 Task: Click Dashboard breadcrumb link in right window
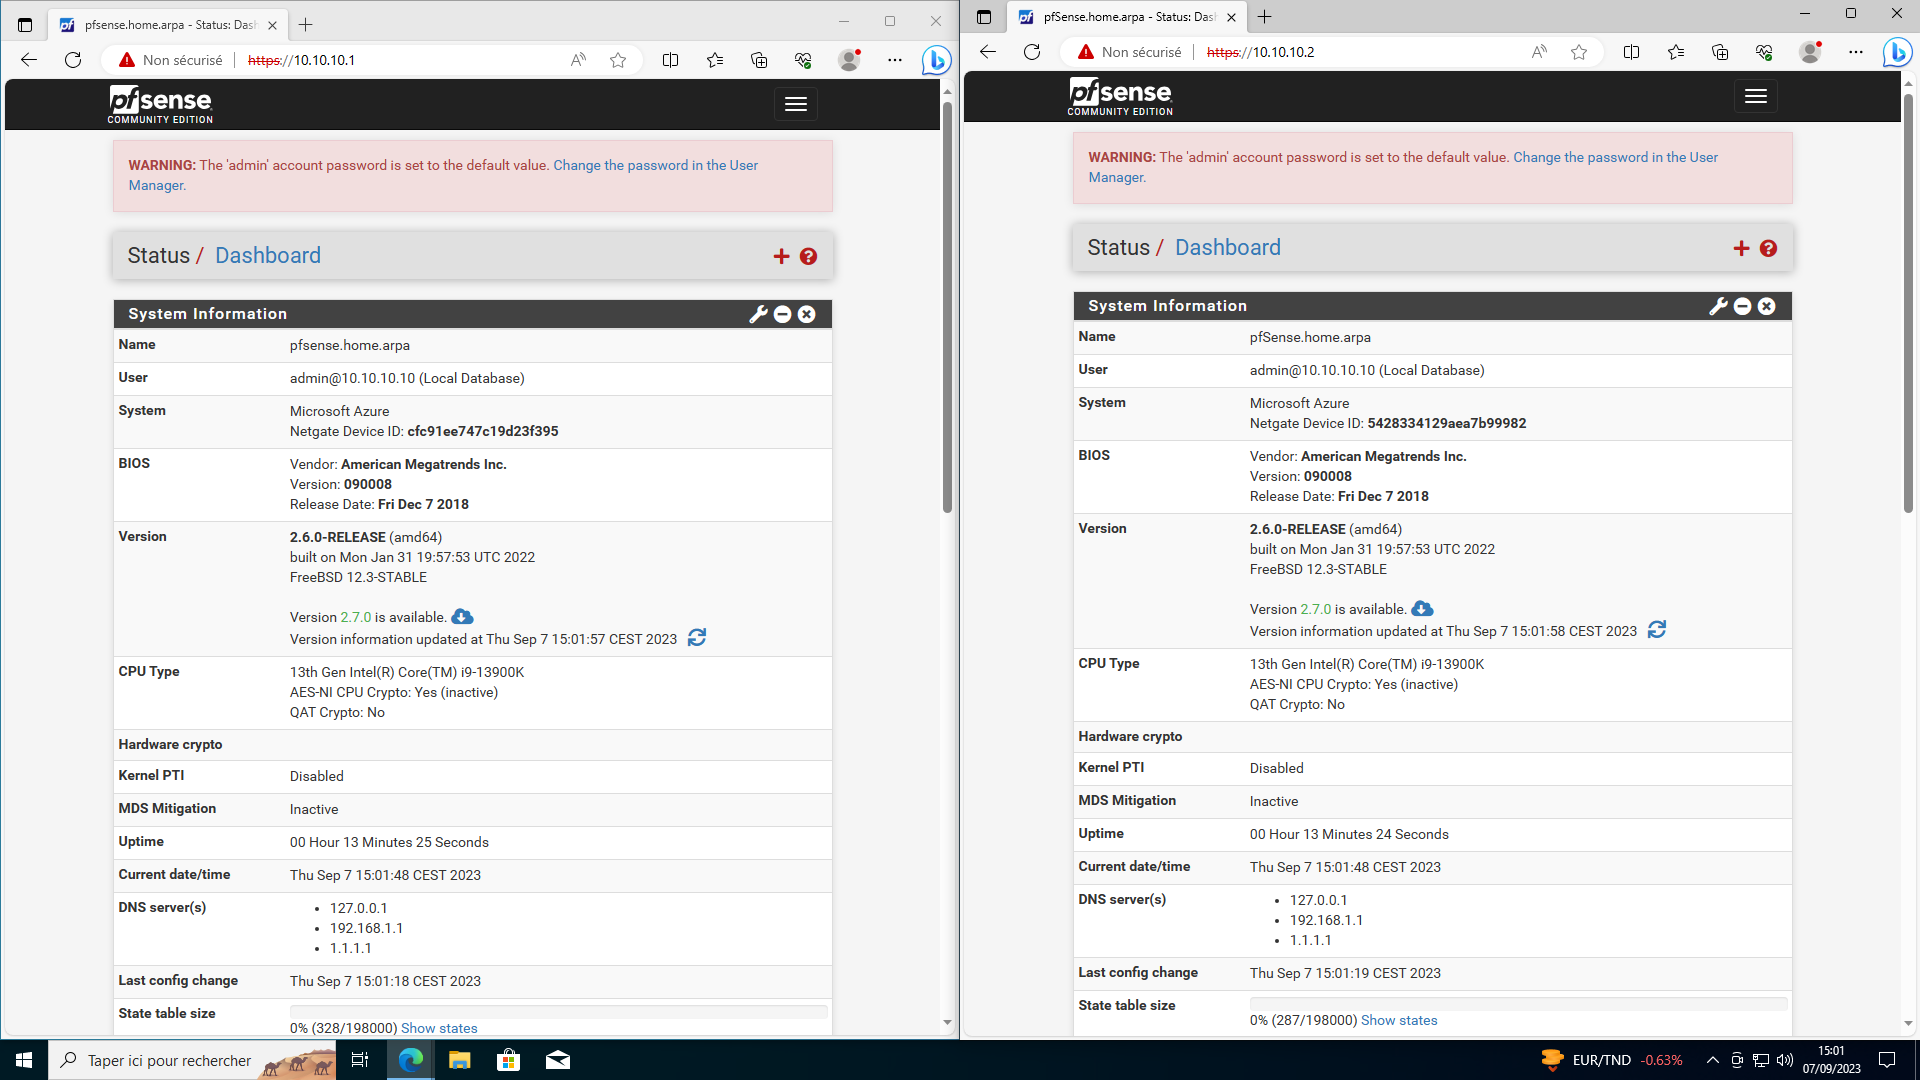click(1227, 248)
